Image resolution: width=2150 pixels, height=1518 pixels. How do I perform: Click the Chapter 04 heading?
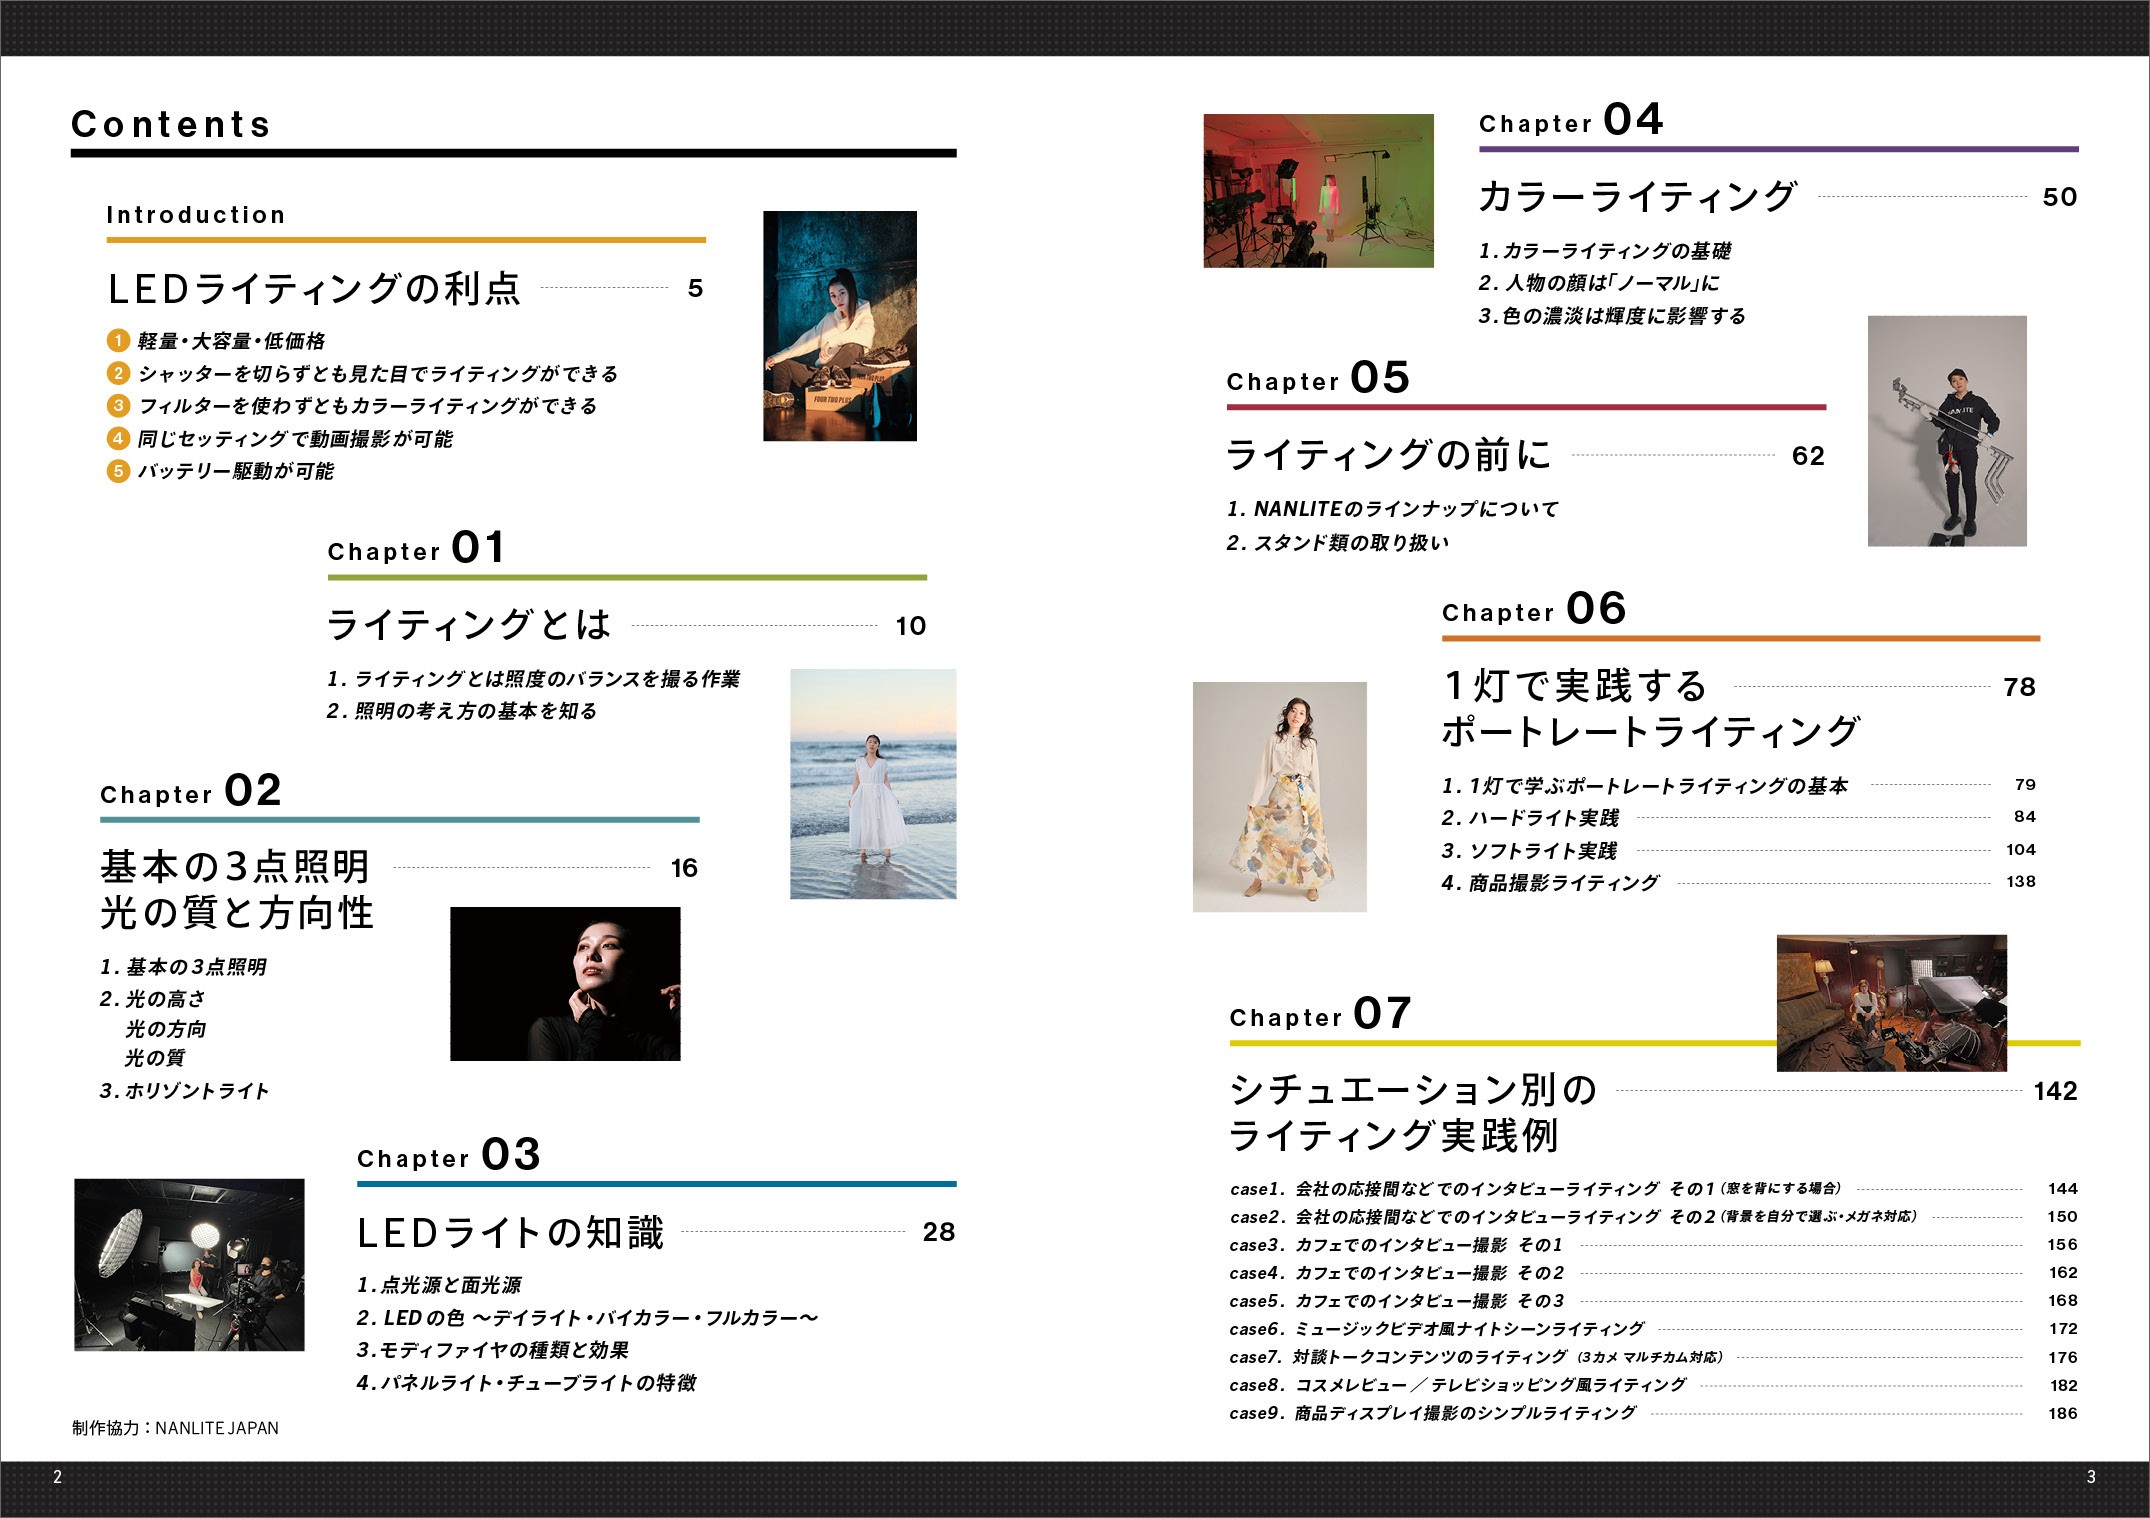1570,121
